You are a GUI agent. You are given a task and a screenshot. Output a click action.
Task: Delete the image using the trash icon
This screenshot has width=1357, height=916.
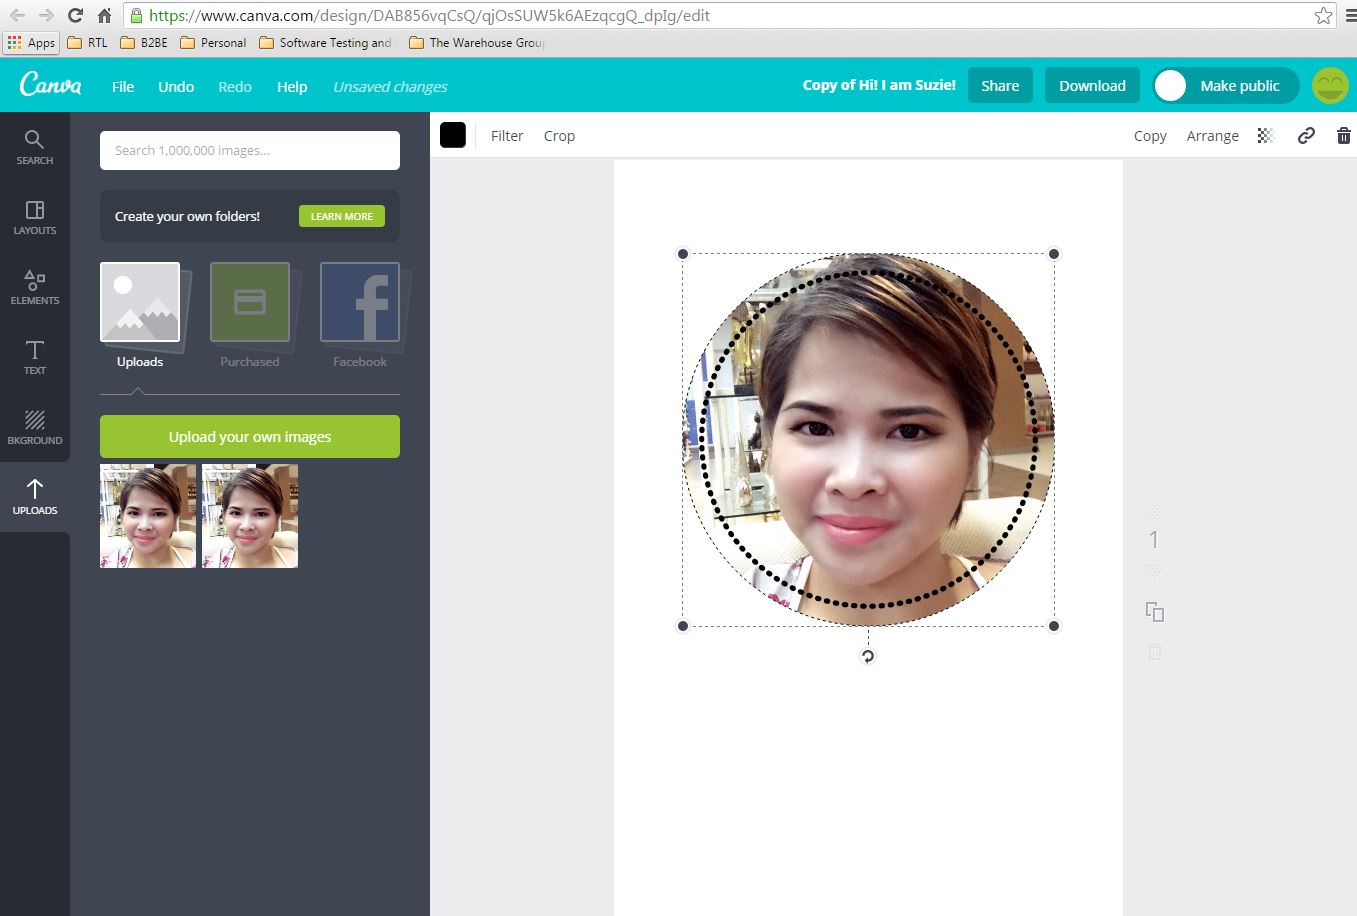tap(1343, 135)
